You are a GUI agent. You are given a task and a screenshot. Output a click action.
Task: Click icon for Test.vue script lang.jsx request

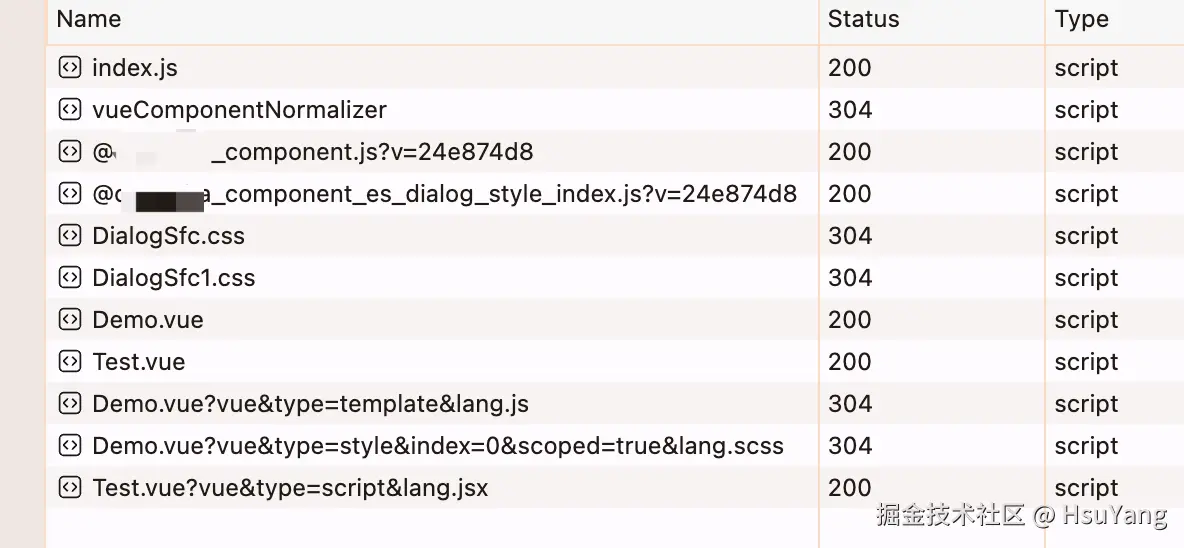coord(69,488)
